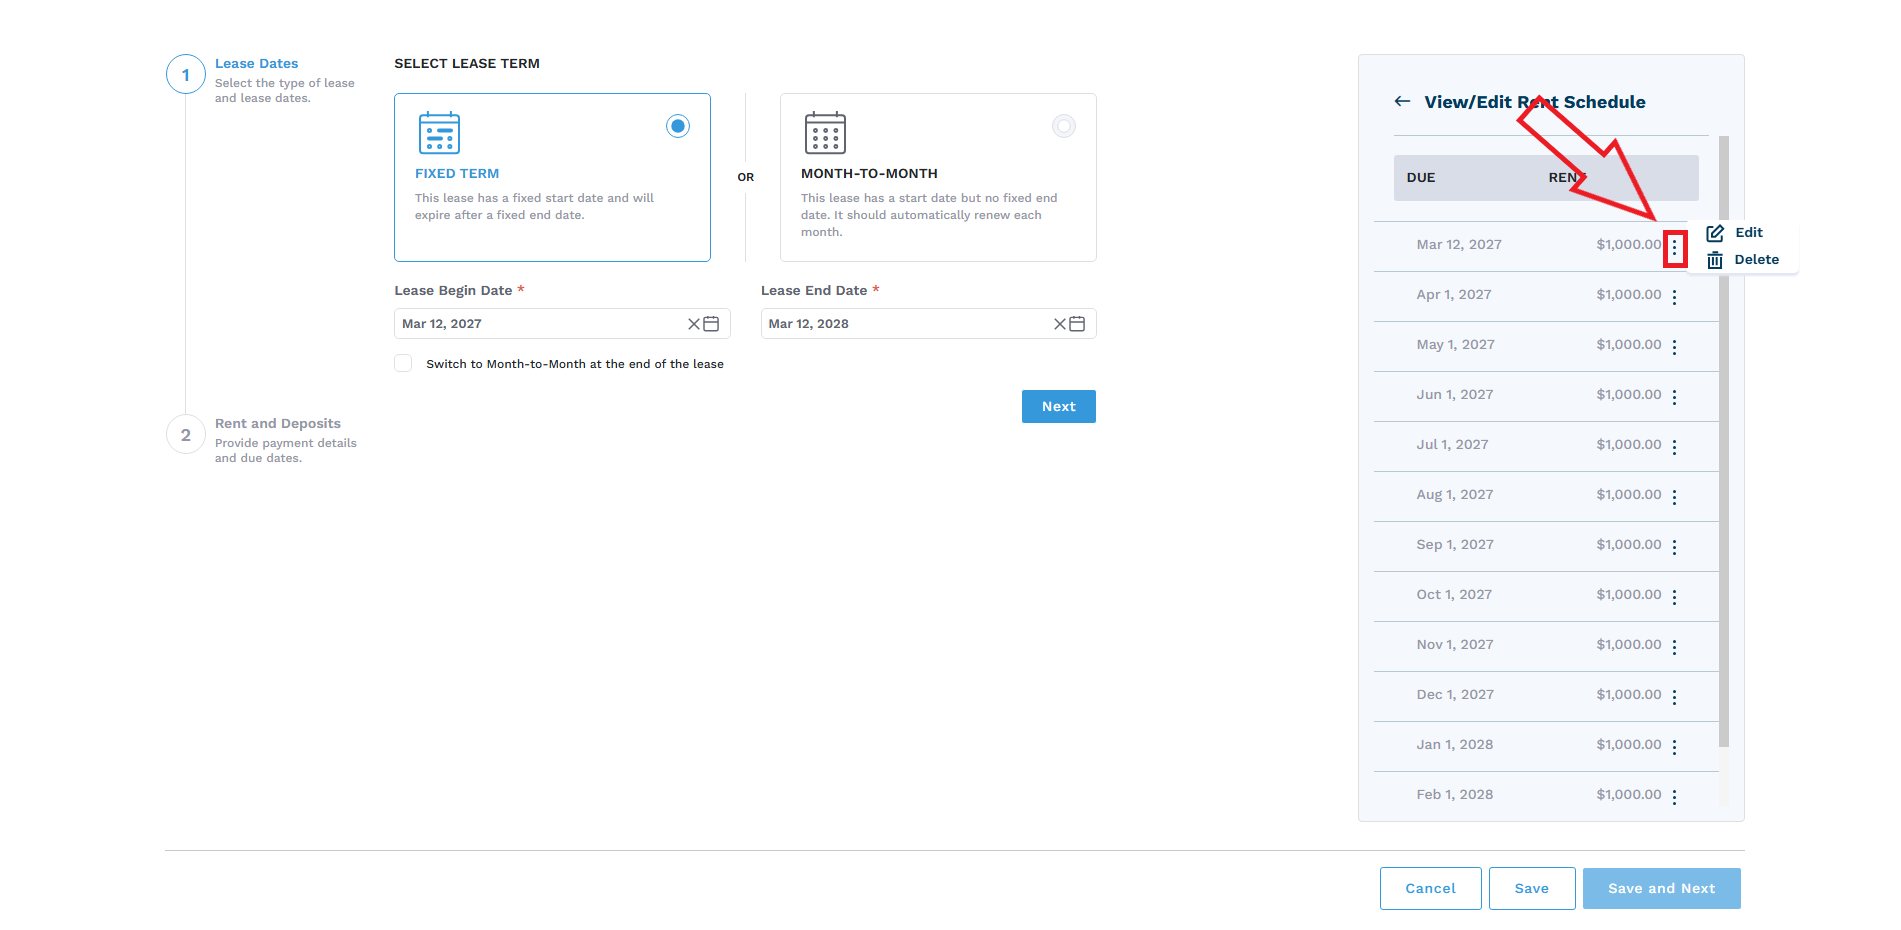The width and height of the screenshot is (1901, 930).
Task: Open the three-dot menu for Jul 1, 2027
Action: (1674, 447)
